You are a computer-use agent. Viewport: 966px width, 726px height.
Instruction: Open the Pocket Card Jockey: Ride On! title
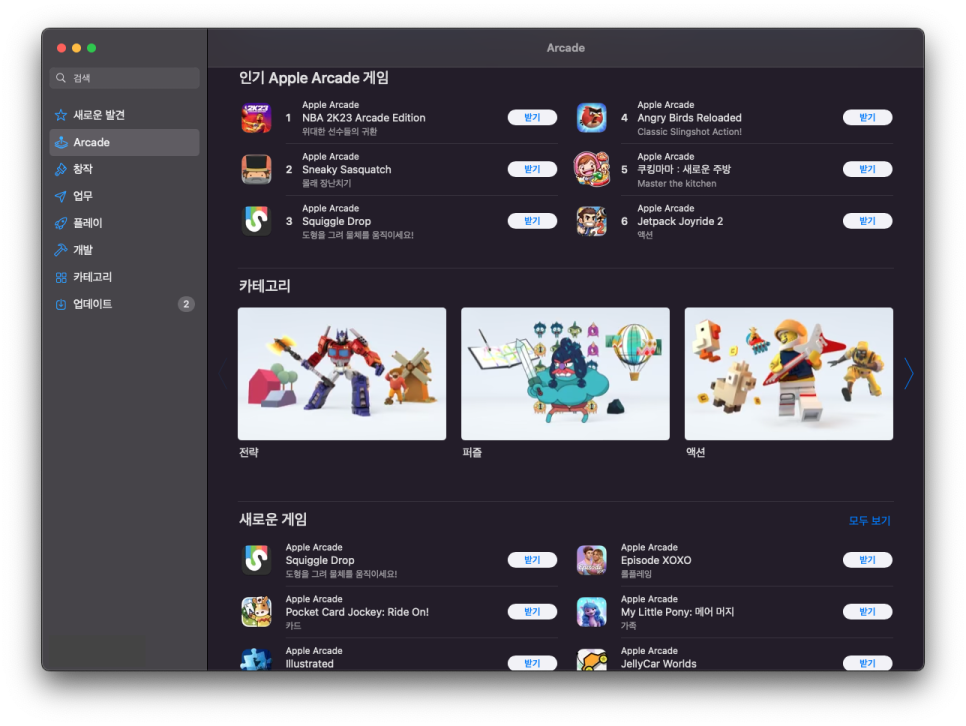pos(357,612)
